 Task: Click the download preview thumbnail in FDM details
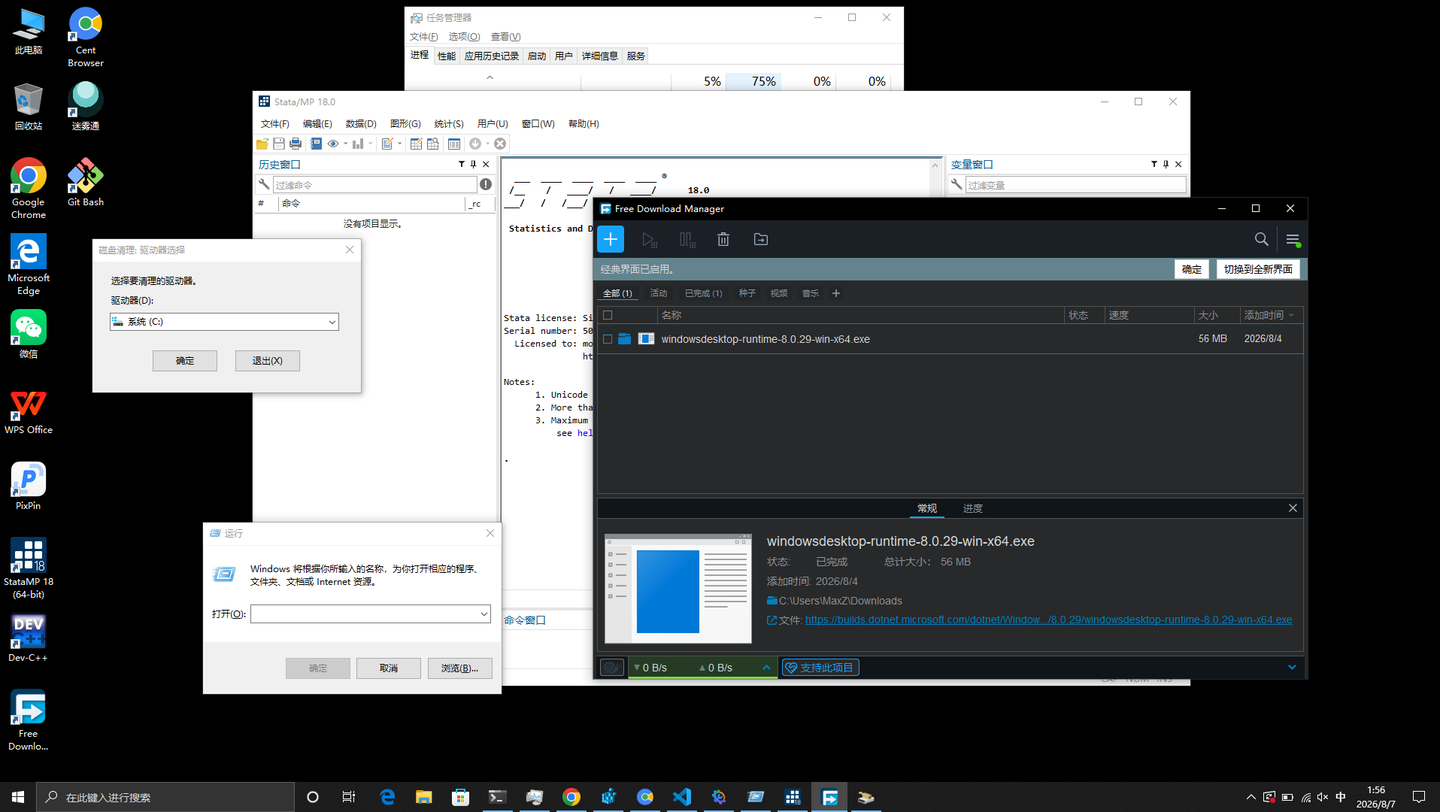678,588
